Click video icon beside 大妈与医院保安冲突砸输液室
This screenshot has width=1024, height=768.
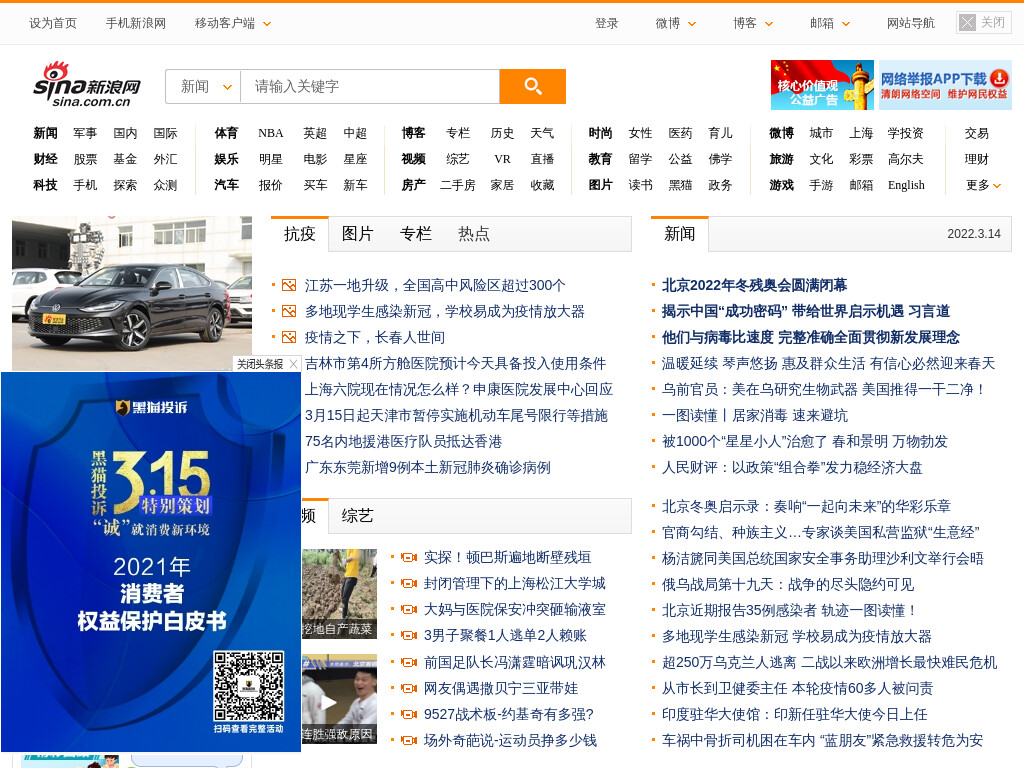[409, 609]
